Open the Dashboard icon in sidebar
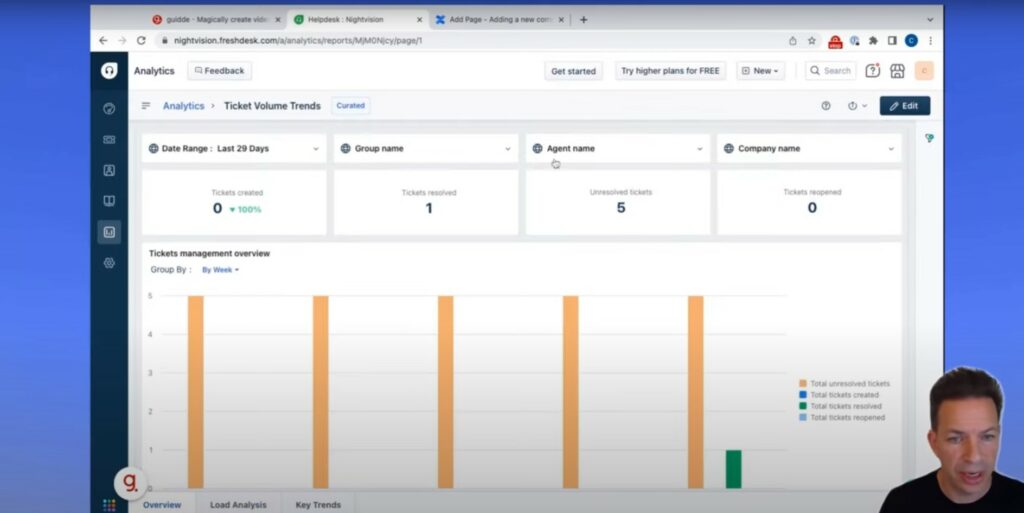 109,108
